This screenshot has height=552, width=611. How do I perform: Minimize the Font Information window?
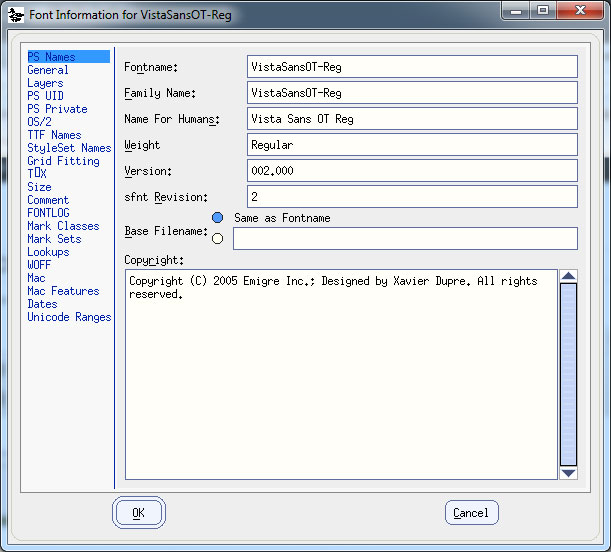coord(516,10)
